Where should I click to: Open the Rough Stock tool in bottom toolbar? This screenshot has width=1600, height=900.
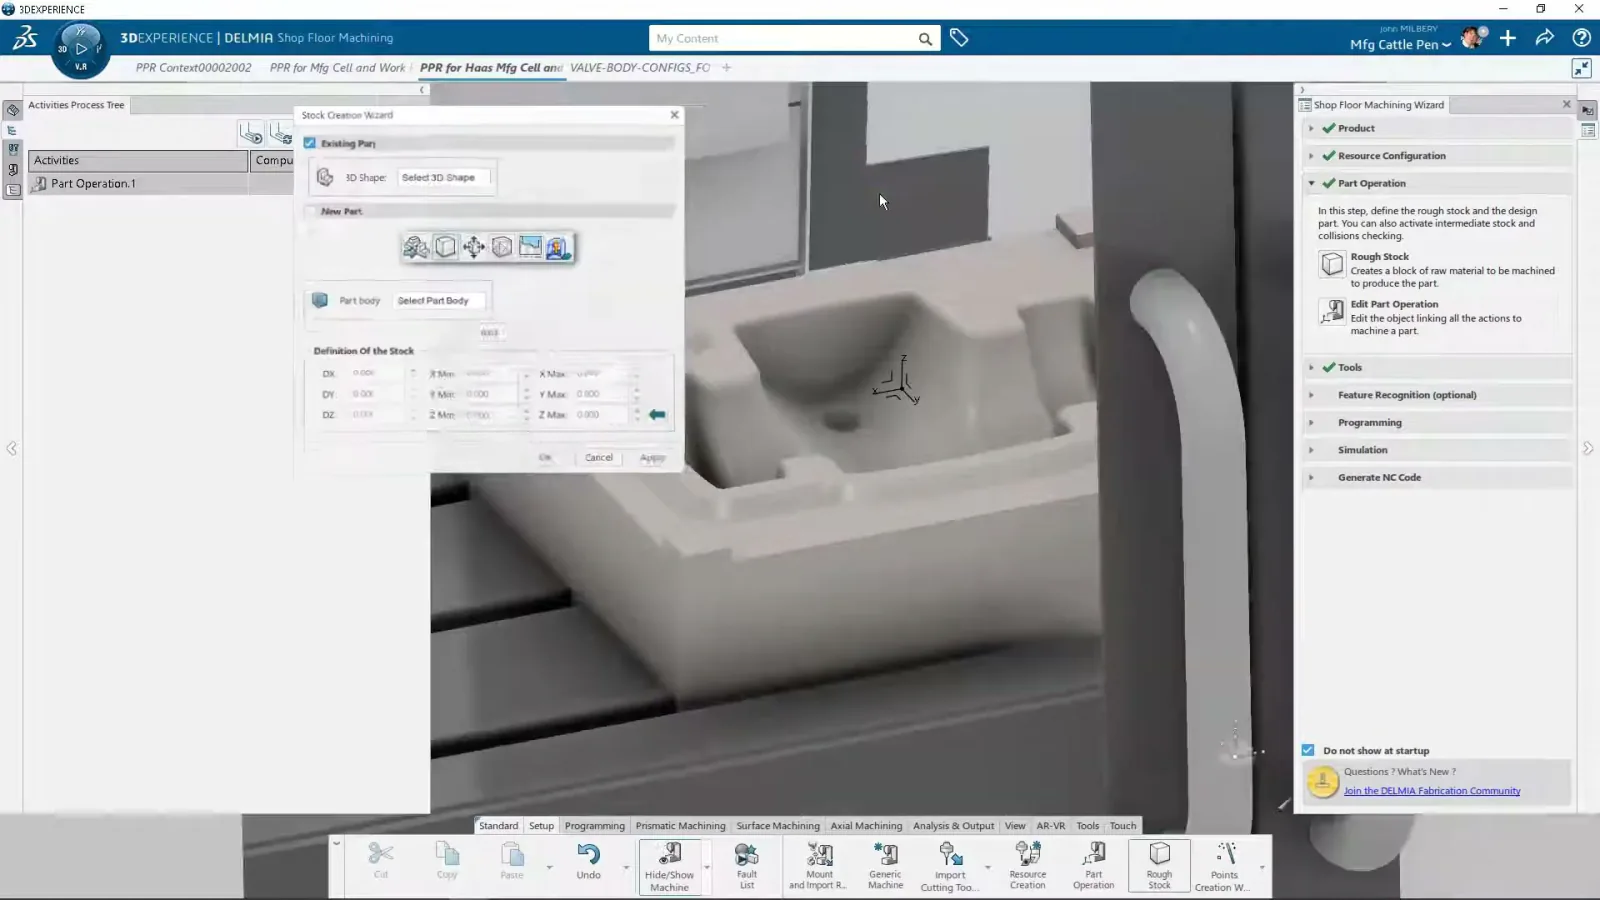tap(1159, 865)
